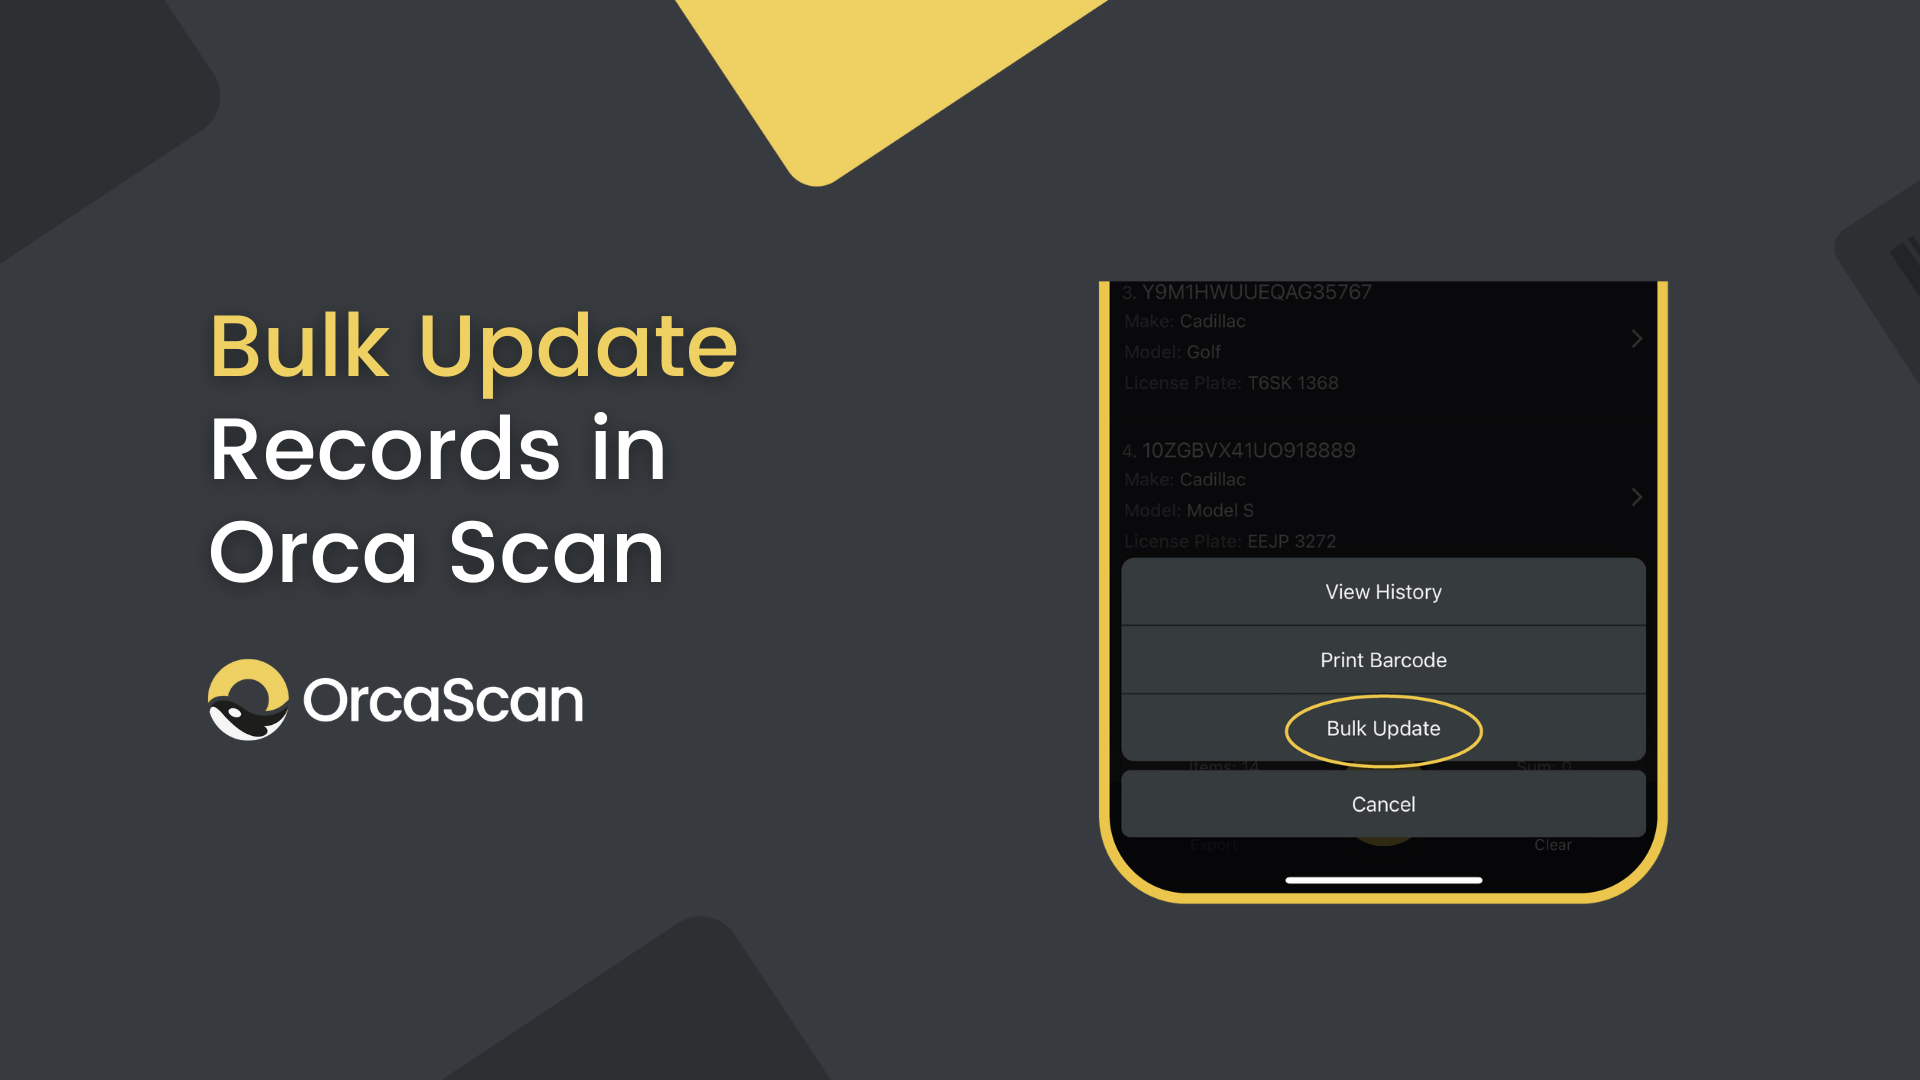Select View History menu option

point(1383,591)
